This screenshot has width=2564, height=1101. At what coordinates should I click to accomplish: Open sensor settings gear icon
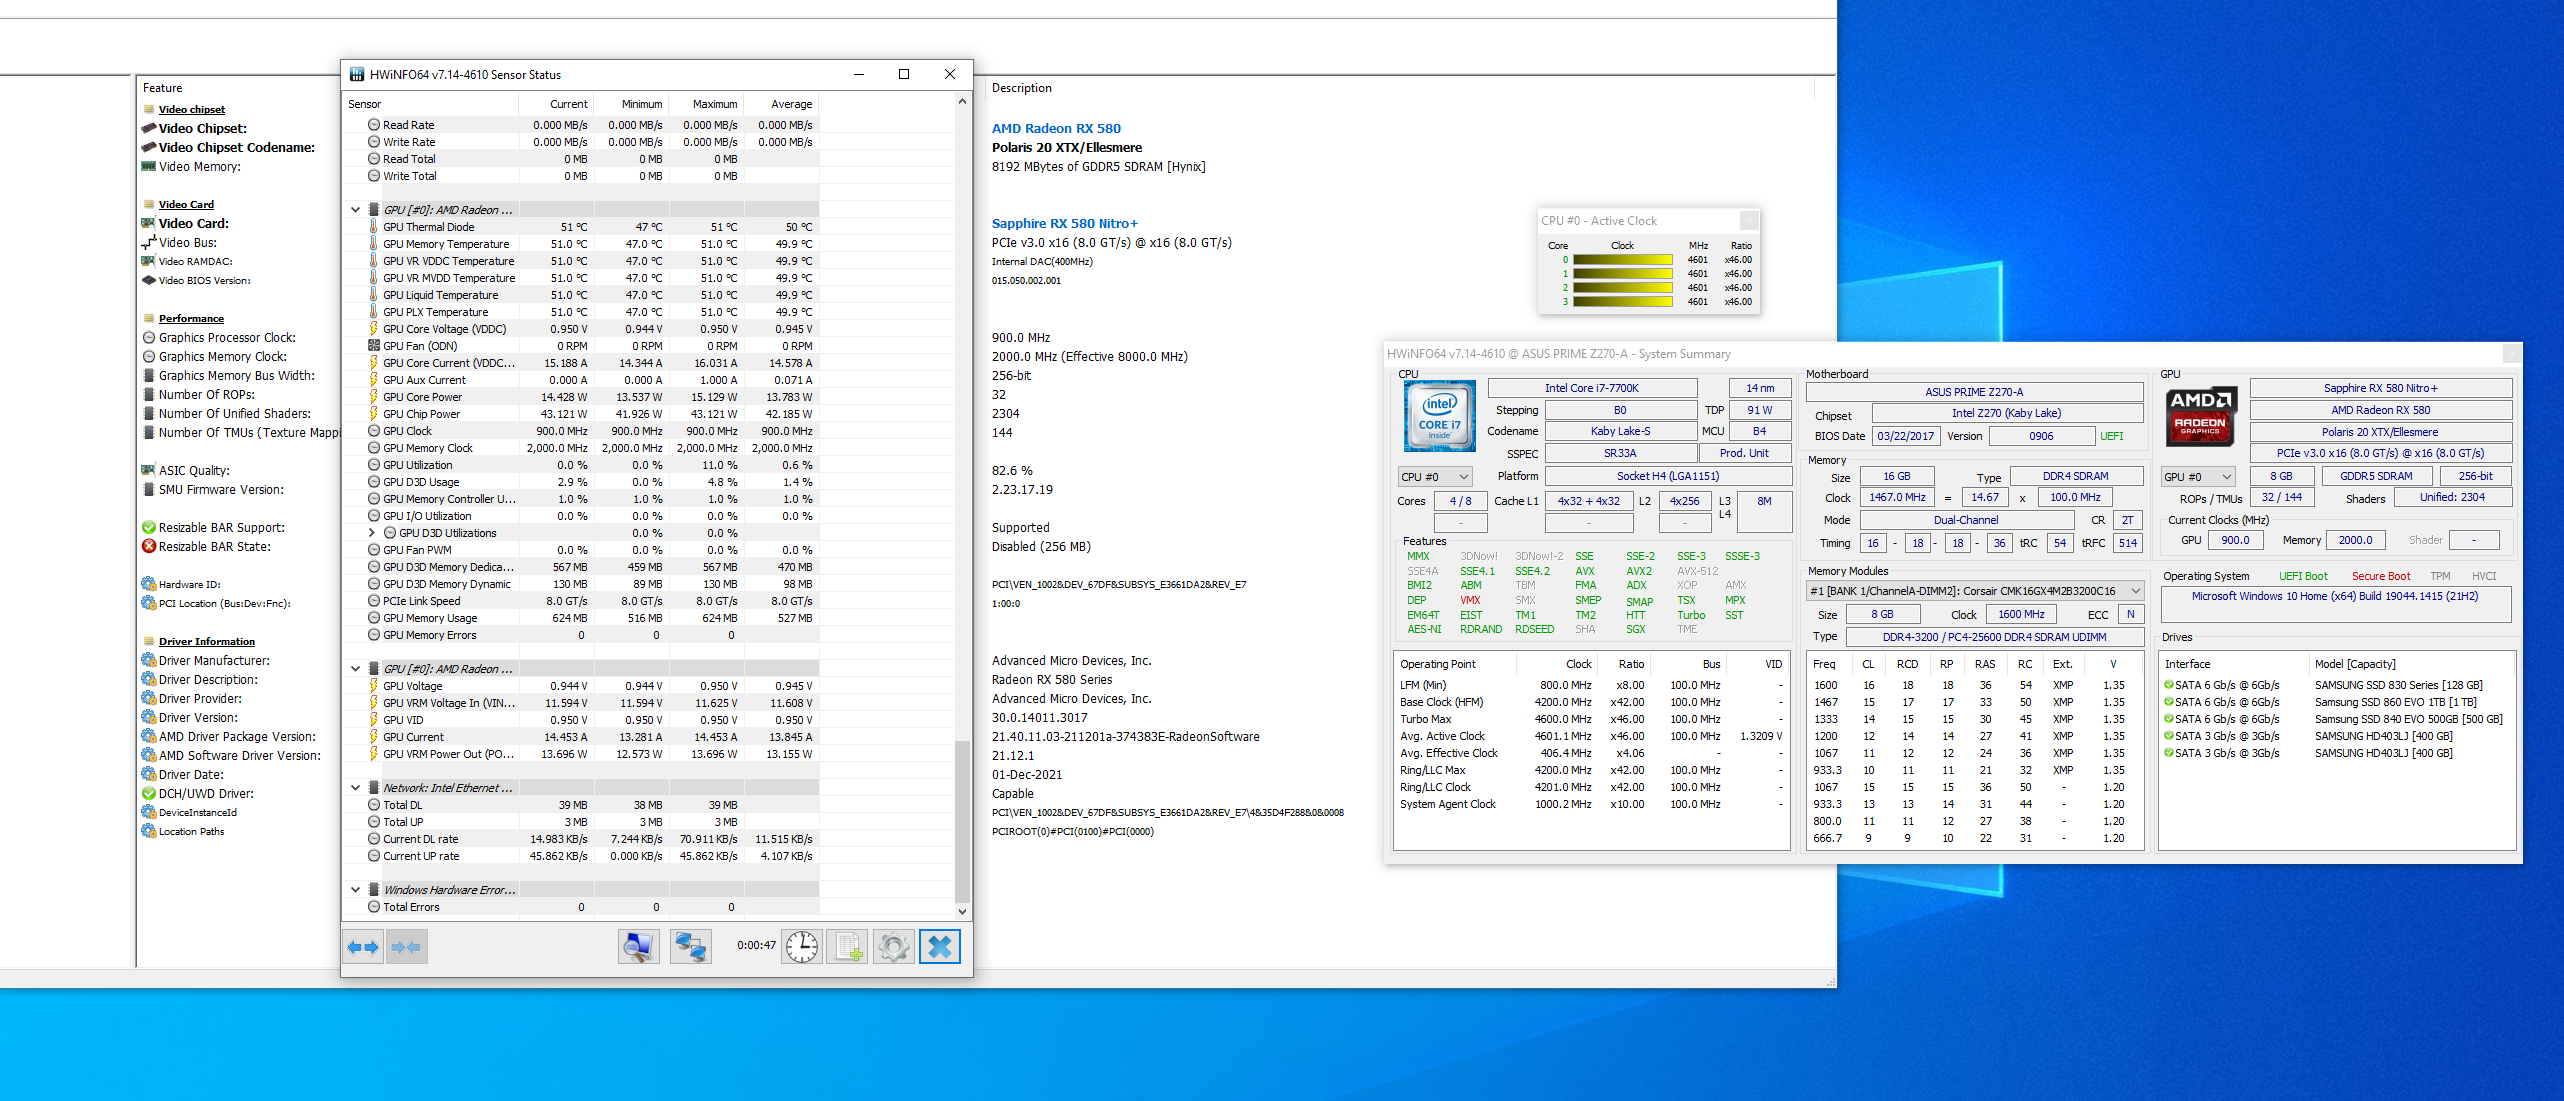click(893, 946)
